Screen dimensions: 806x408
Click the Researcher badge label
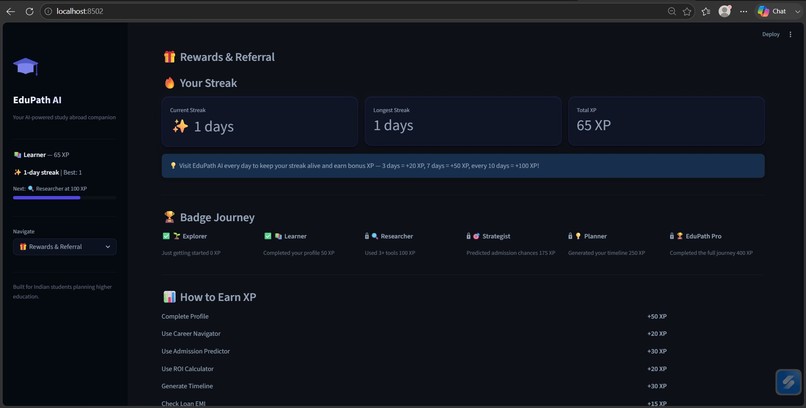397,236
